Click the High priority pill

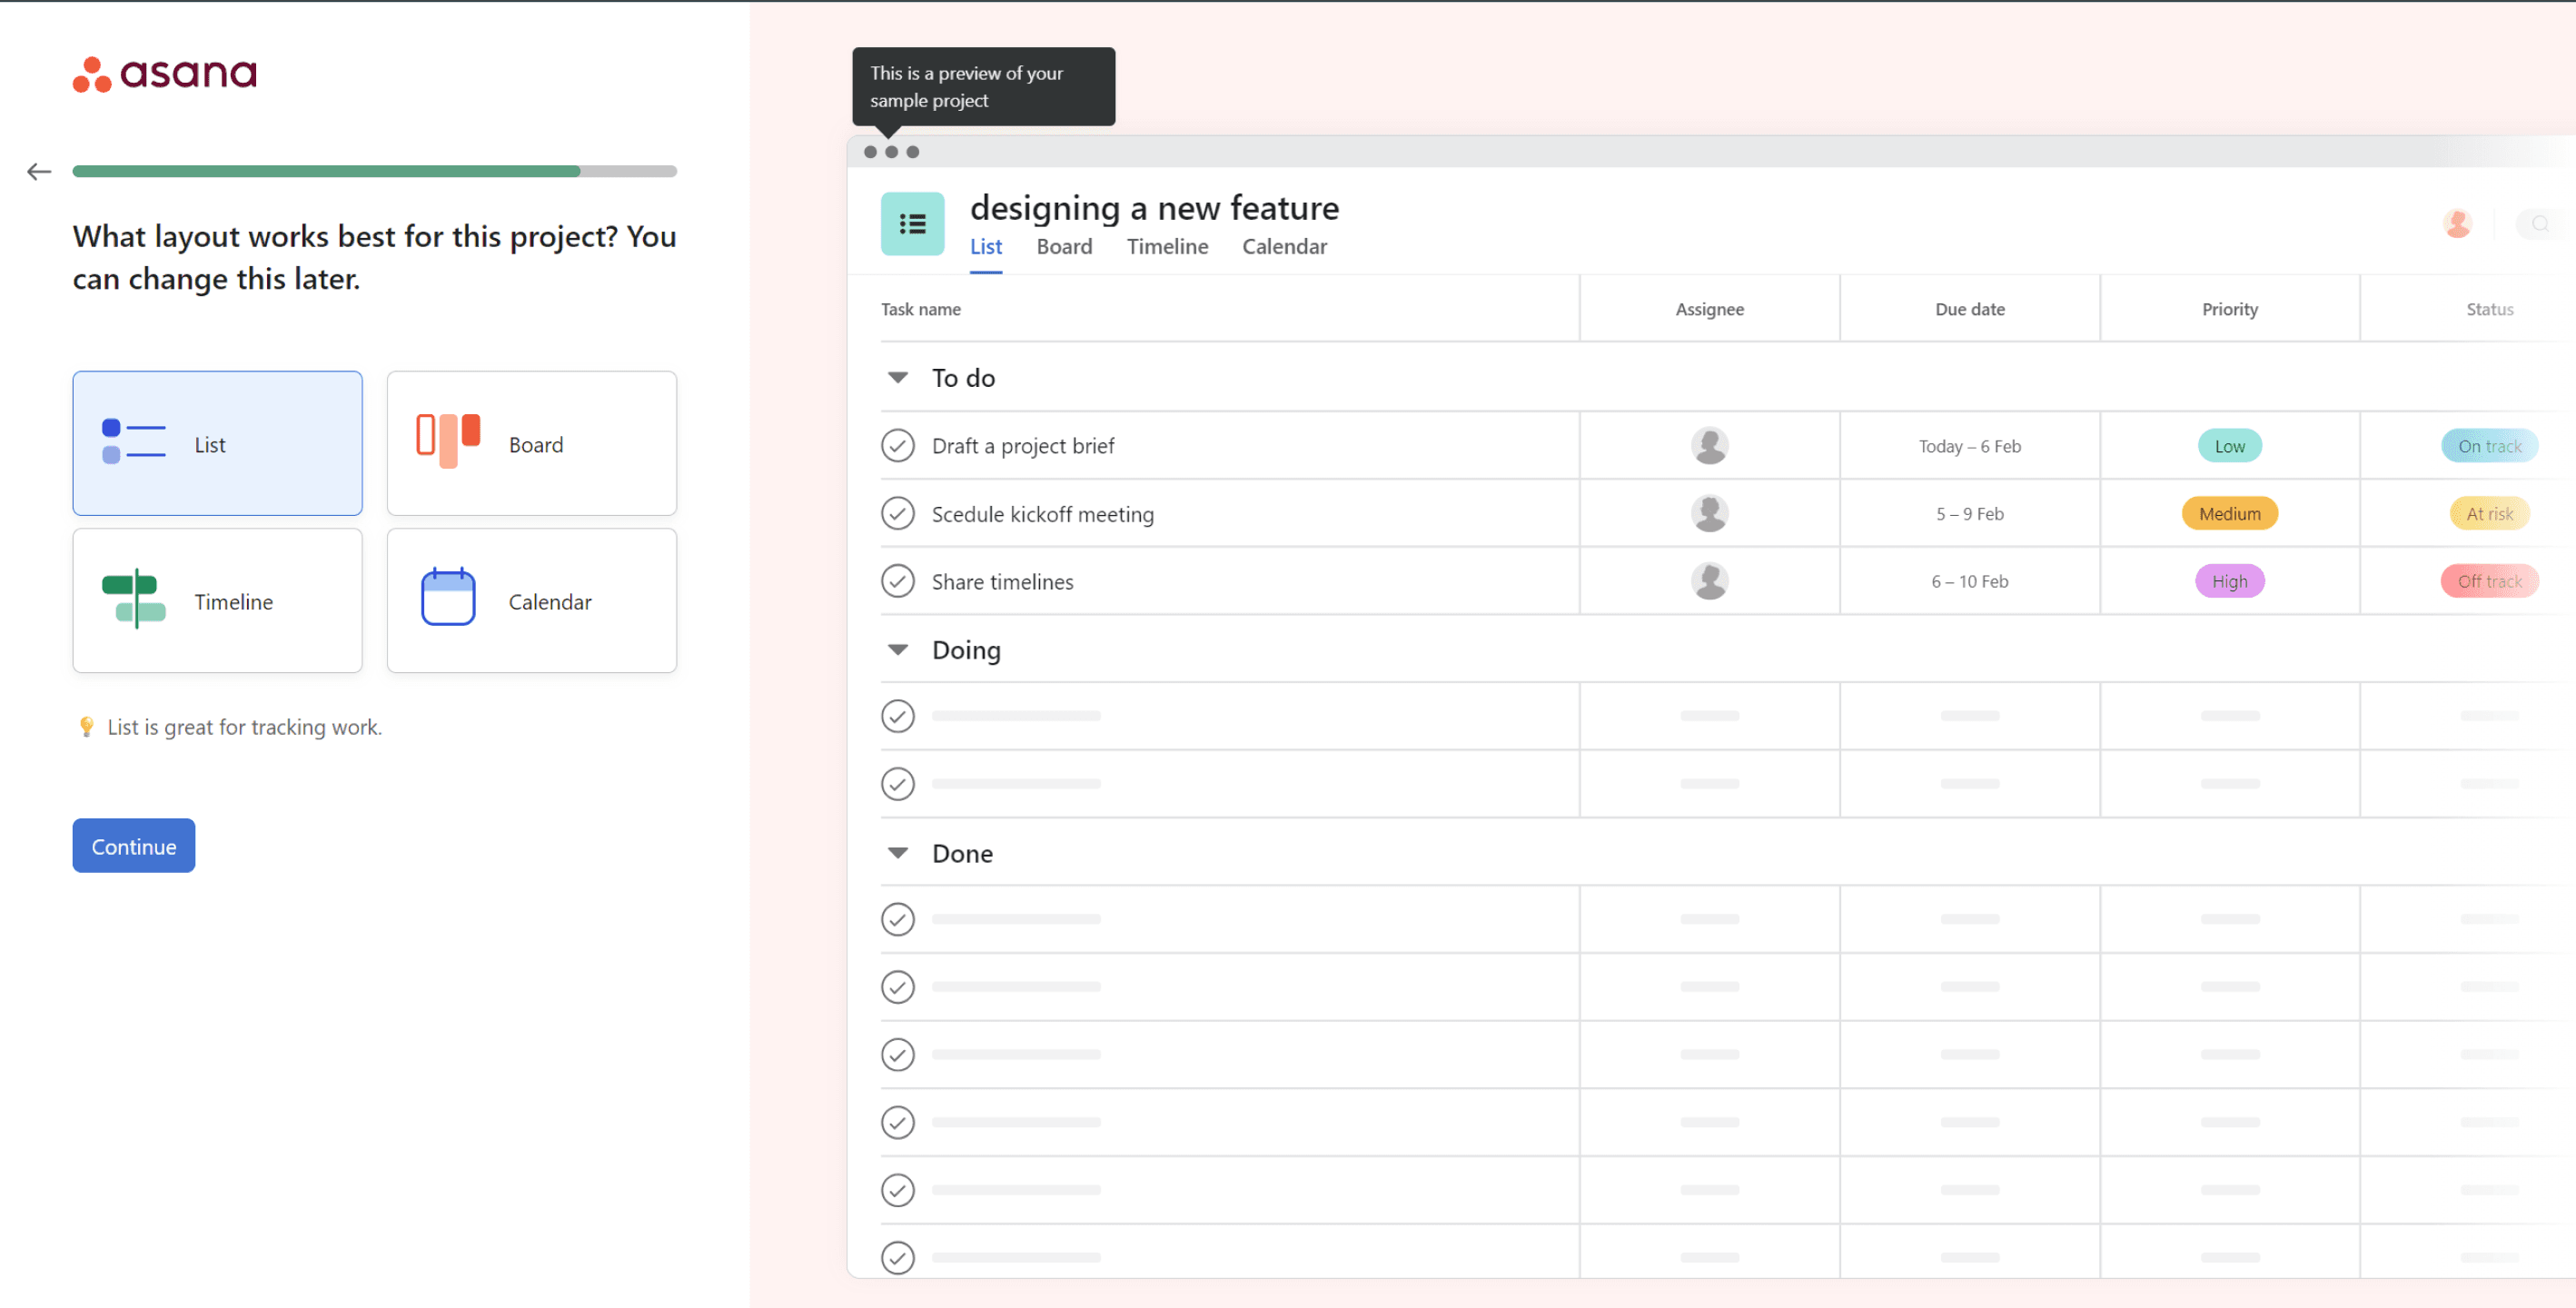click(x=2228, y=581)
